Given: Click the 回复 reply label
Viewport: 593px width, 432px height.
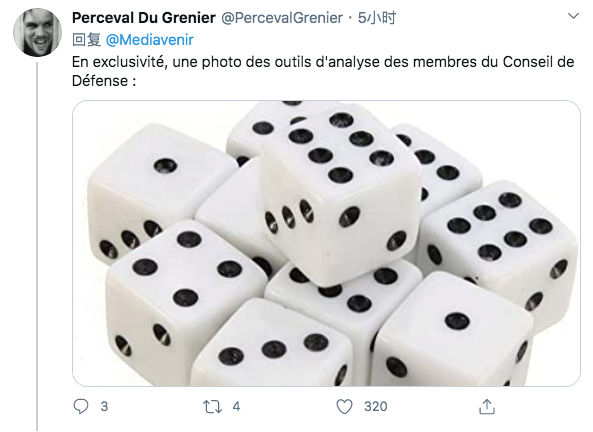Looking at the screenshot, I should tap(86, 40).
